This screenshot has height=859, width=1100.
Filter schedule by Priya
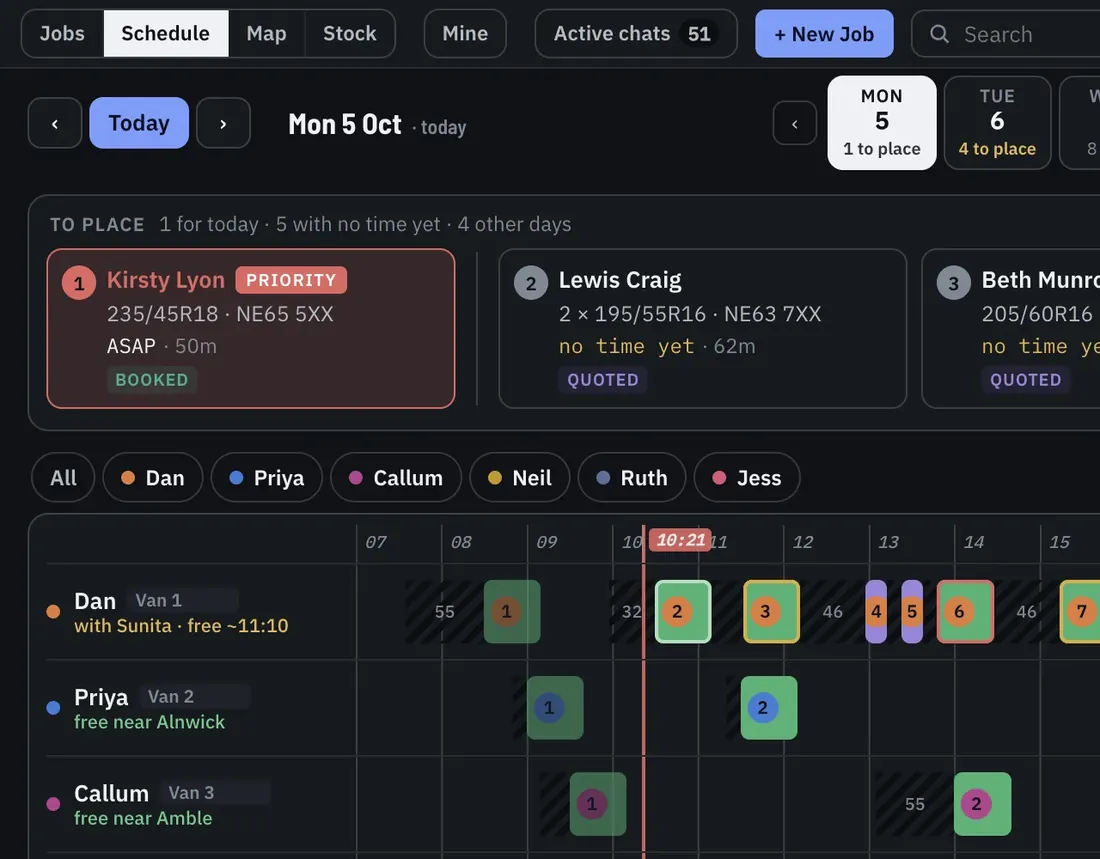pos(267,478)
